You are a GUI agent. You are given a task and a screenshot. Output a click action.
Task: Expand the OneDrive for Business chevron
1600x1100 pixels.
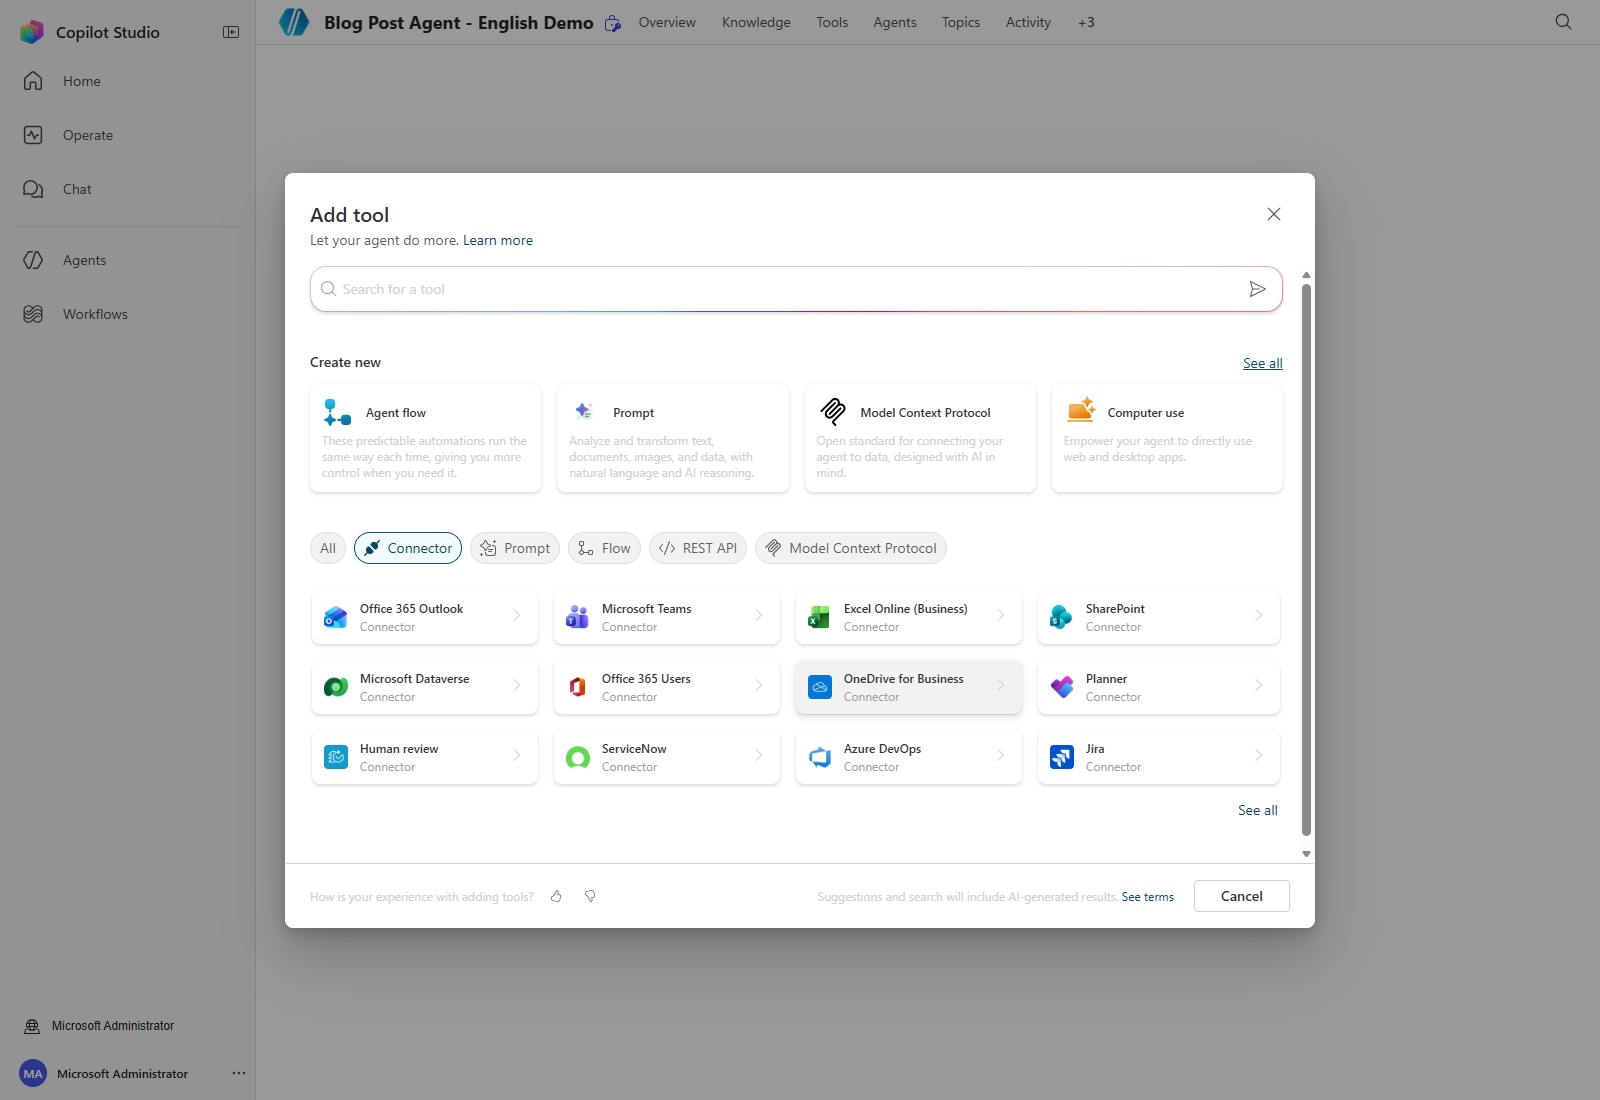click(x=1001, y=685)
